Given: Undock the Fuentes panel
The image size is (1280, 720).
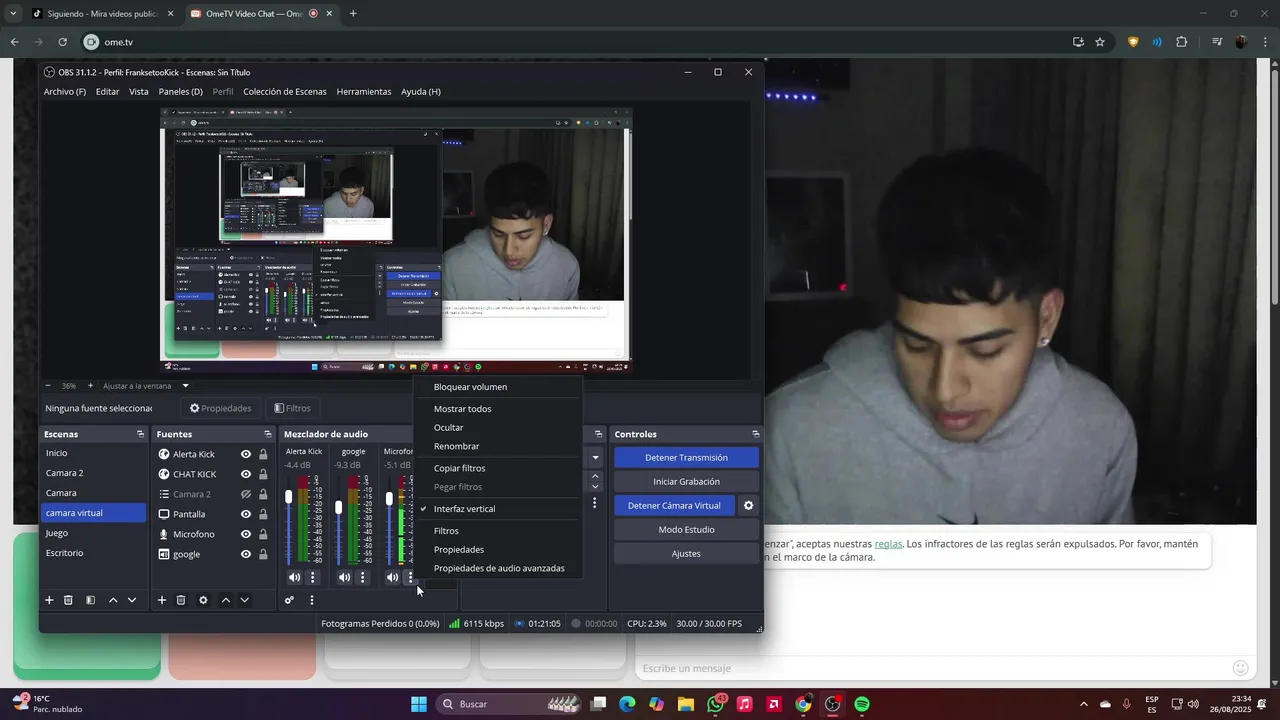Looking at the screenshot, I should tap(267, 434).
